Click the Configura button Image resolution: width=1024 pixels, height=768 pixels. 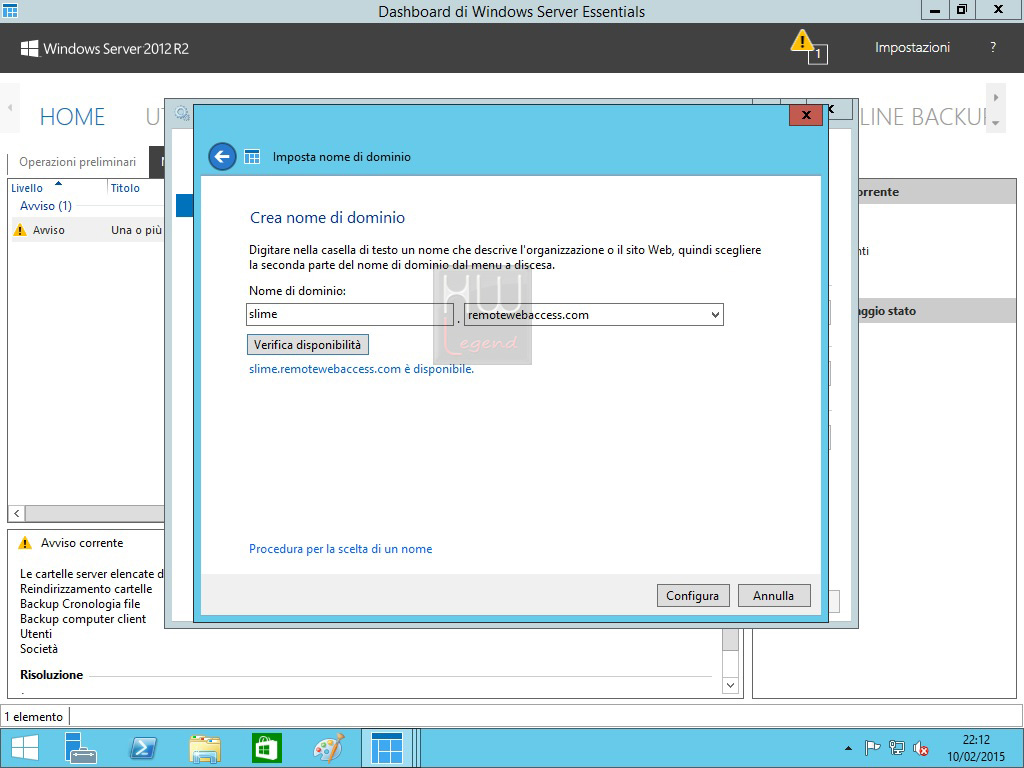693,596
